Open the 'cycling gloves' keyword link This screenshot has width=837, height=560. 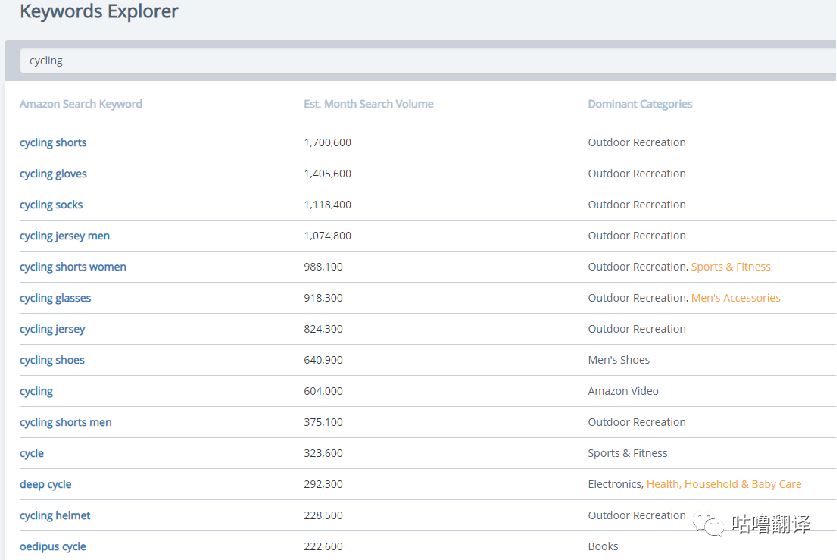click(x=53, y=173)
